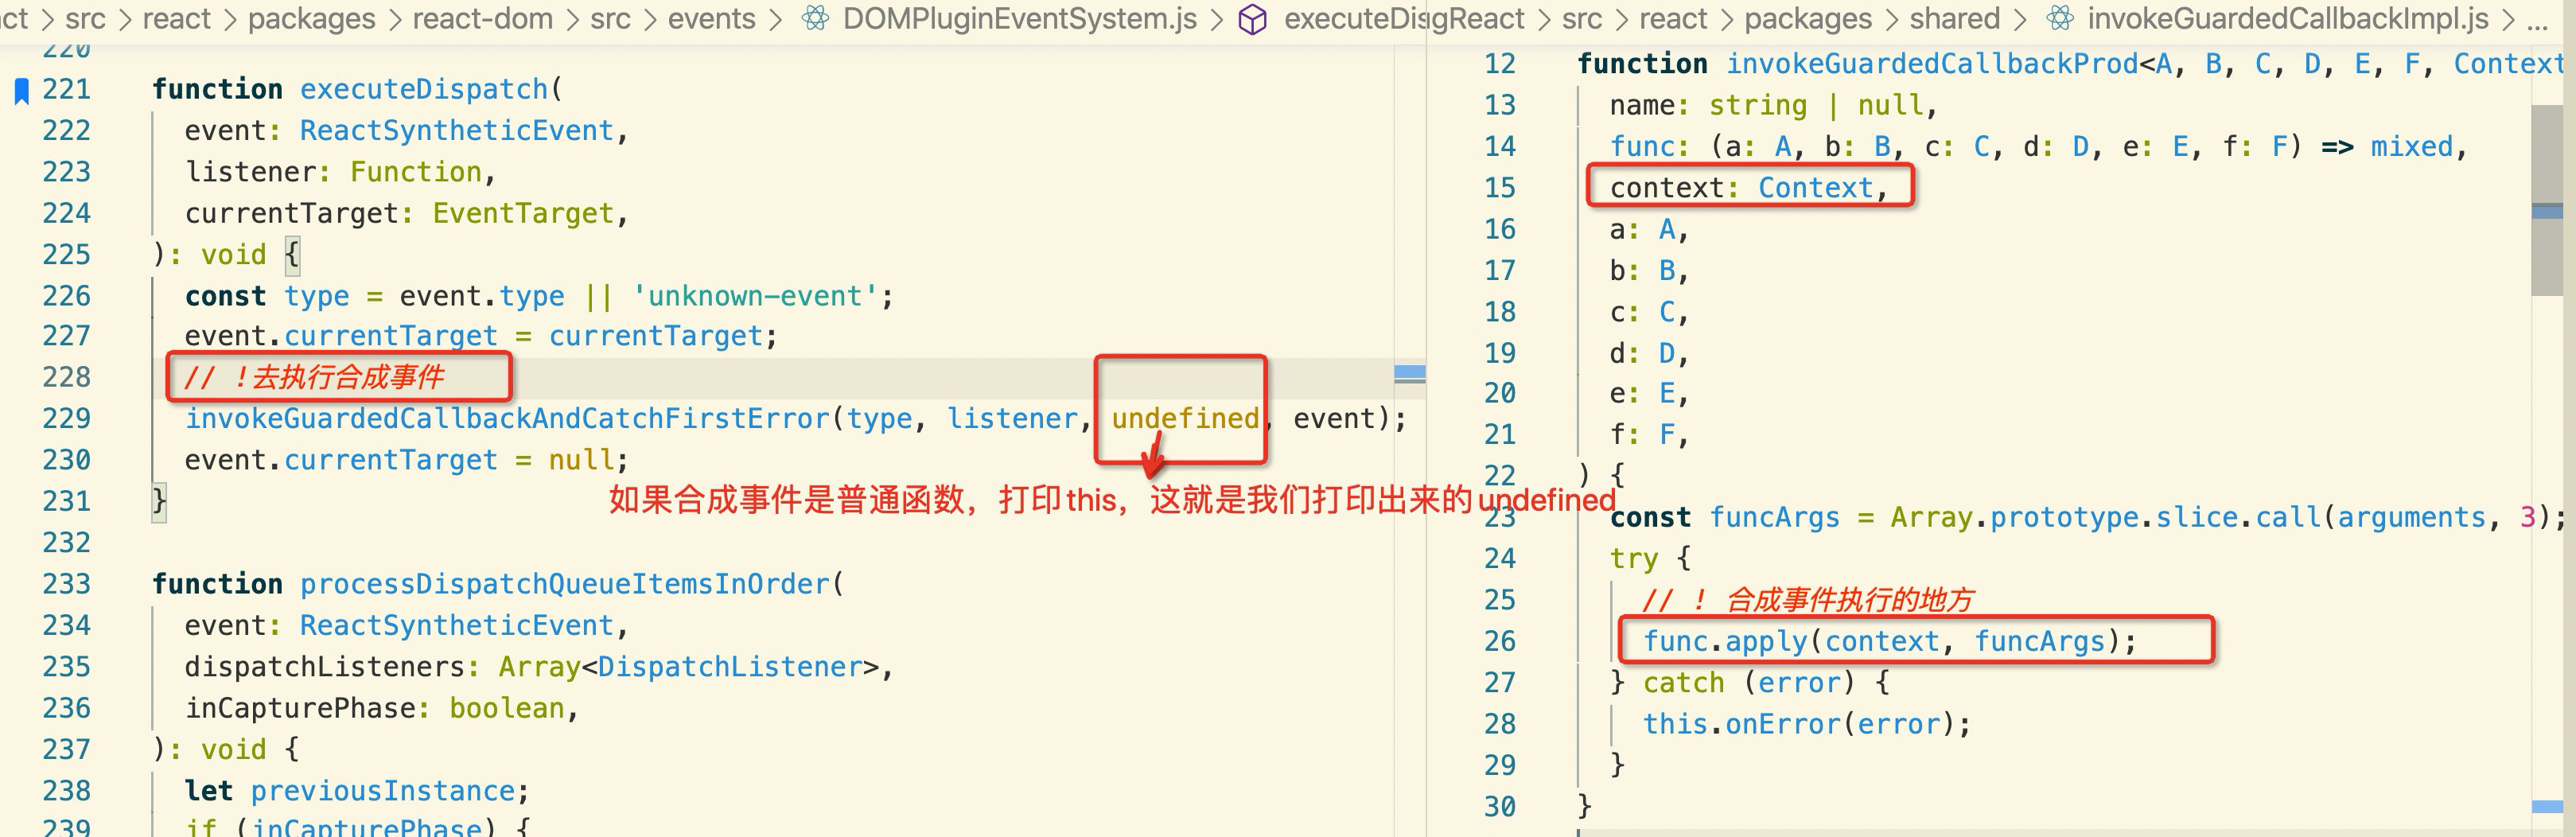Image resolution: width=2576 pixels, height=837 pixels.
Task: Click the Chinese comment on line 25
Action: (x=1808, y=600)
